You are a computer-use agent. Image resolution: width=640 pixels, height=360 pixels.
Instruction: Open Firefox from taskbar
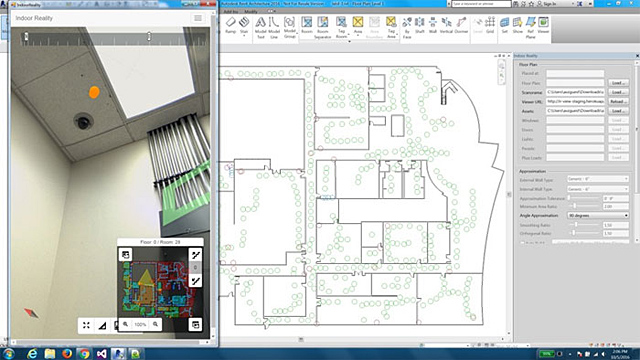[x=67, y=353]
